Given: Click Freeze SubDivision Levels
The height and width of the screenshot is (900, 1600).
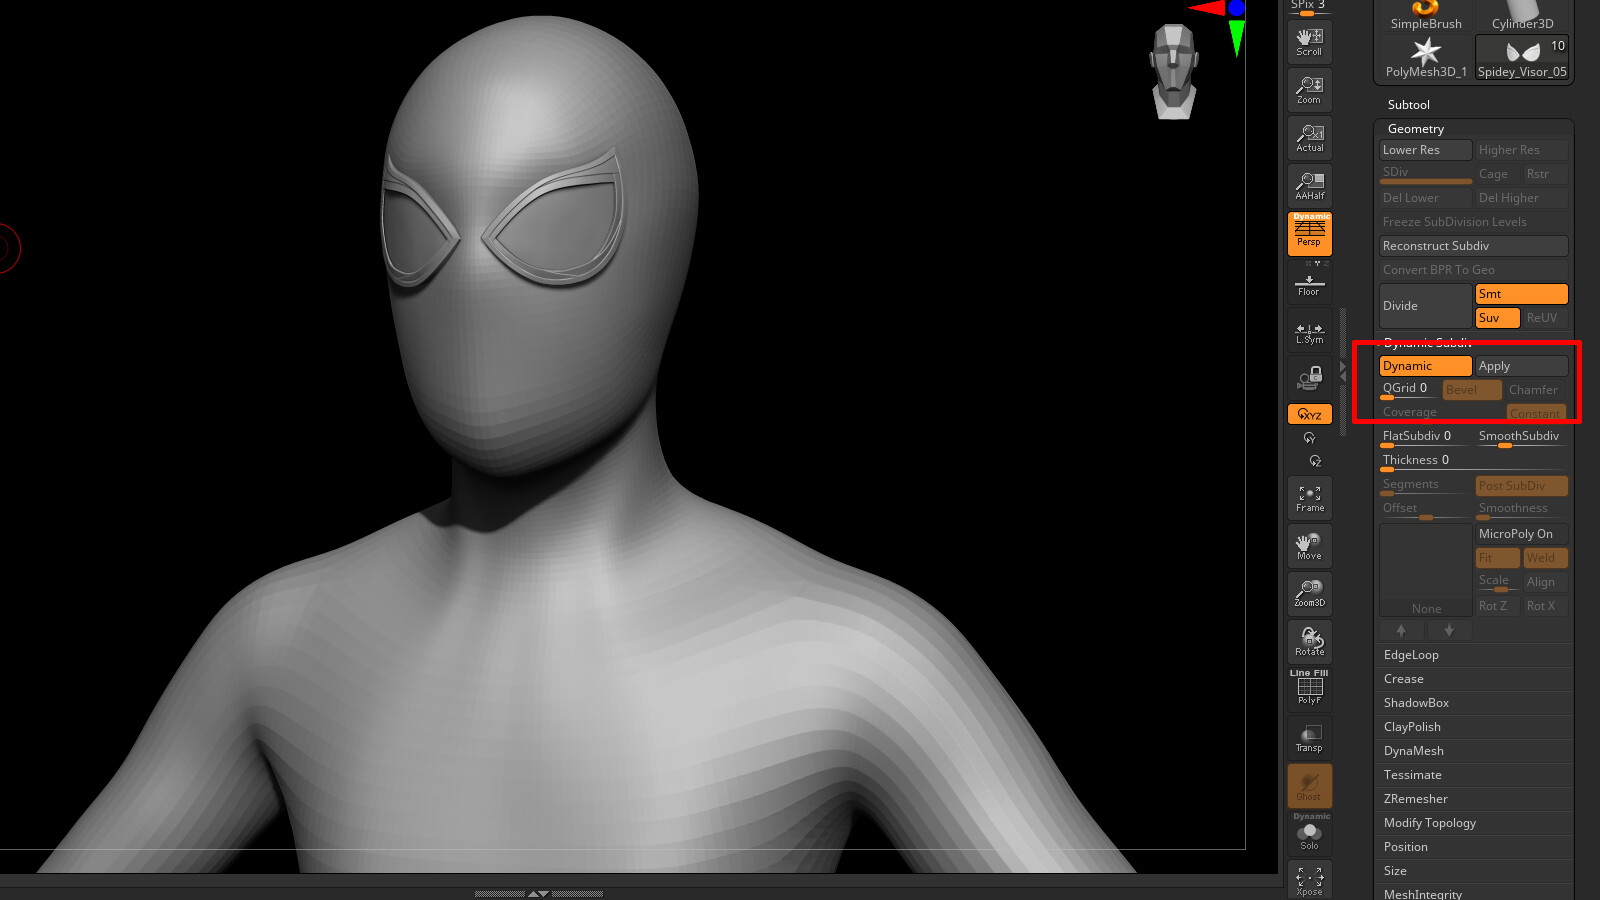Looking at the screenshot, I should coord(1473,222).
